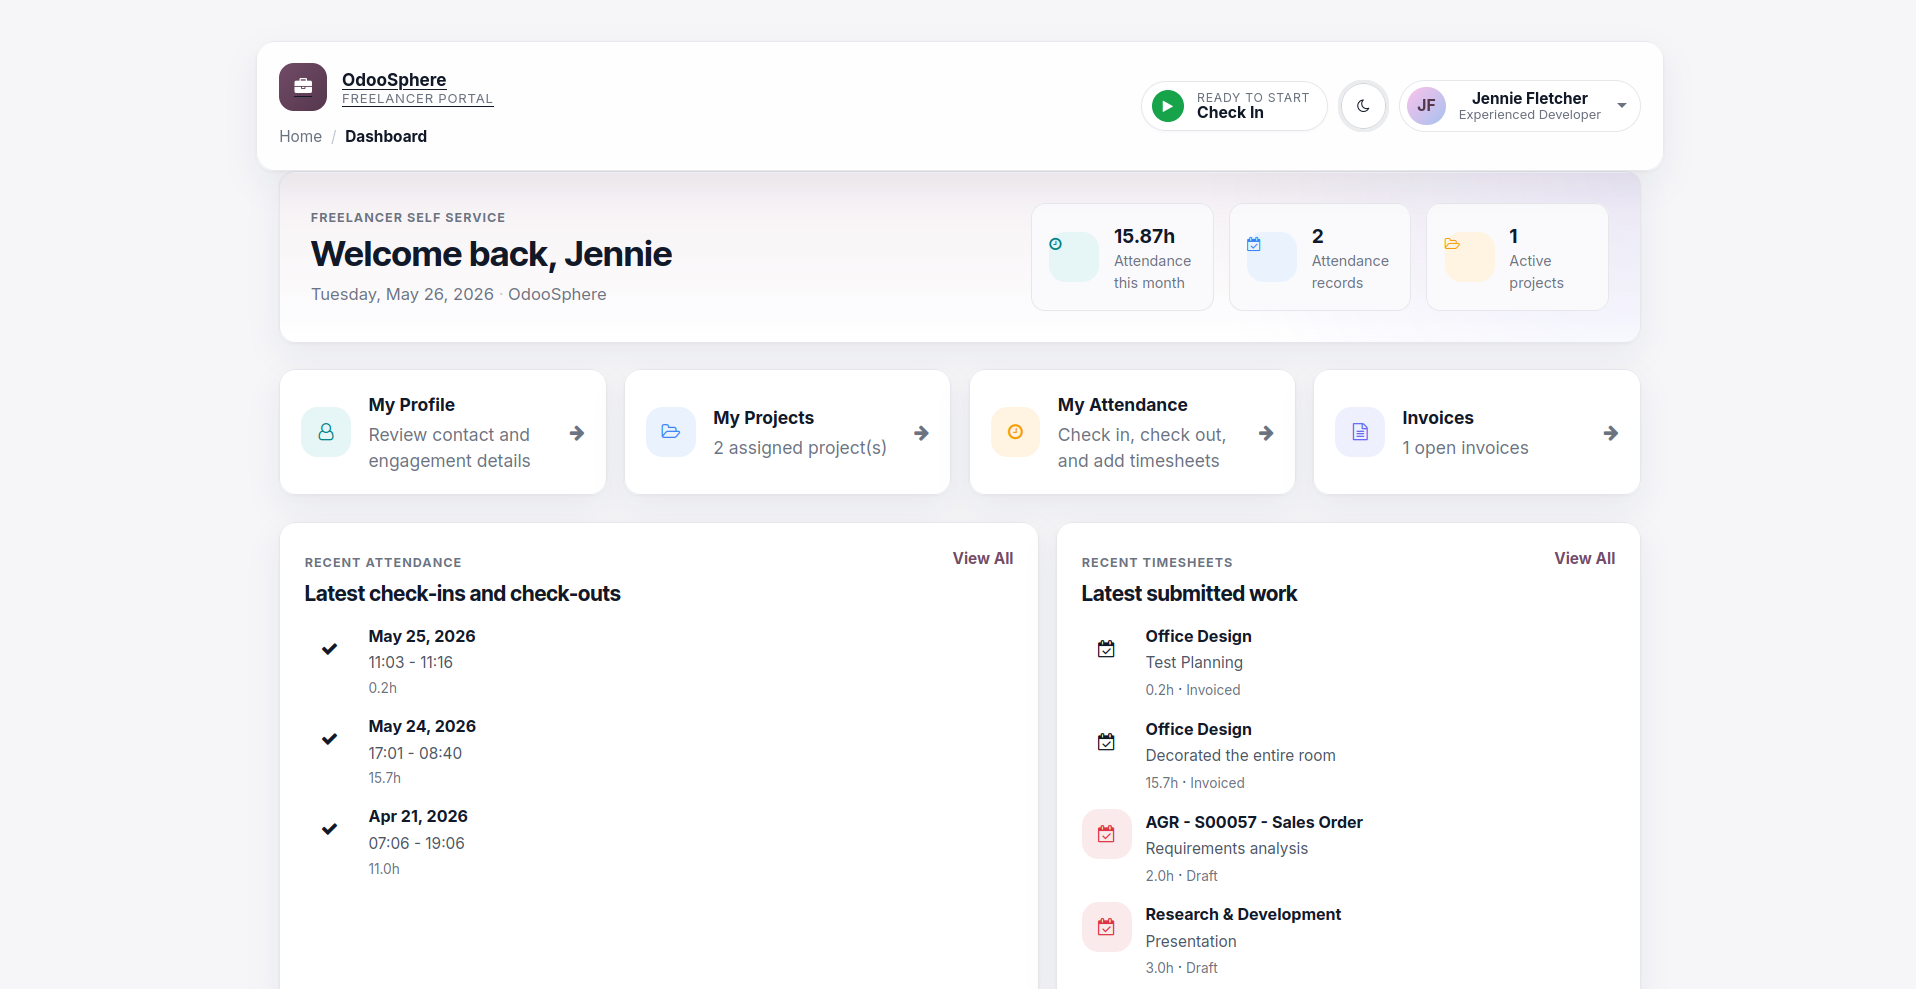The image size is (1916, 989).
Task: Click the 2.0h · Draft status text
Action: (x=1182, y=876)
